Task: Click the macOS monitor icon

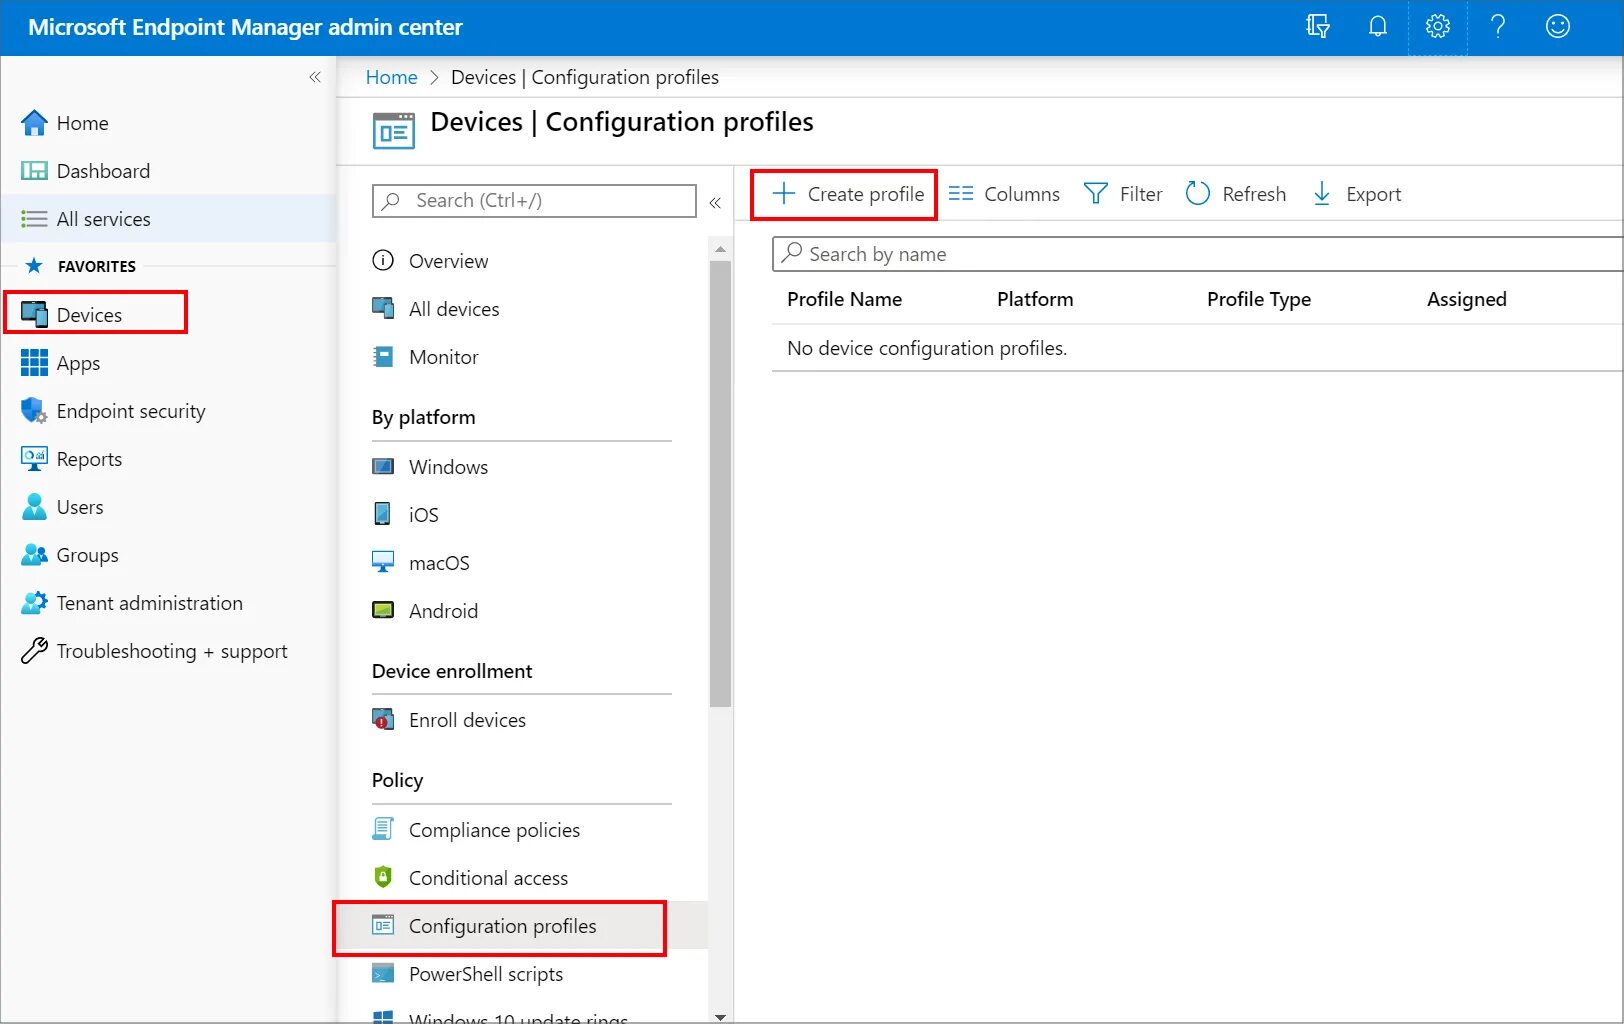Action: (x=383, y=562)
